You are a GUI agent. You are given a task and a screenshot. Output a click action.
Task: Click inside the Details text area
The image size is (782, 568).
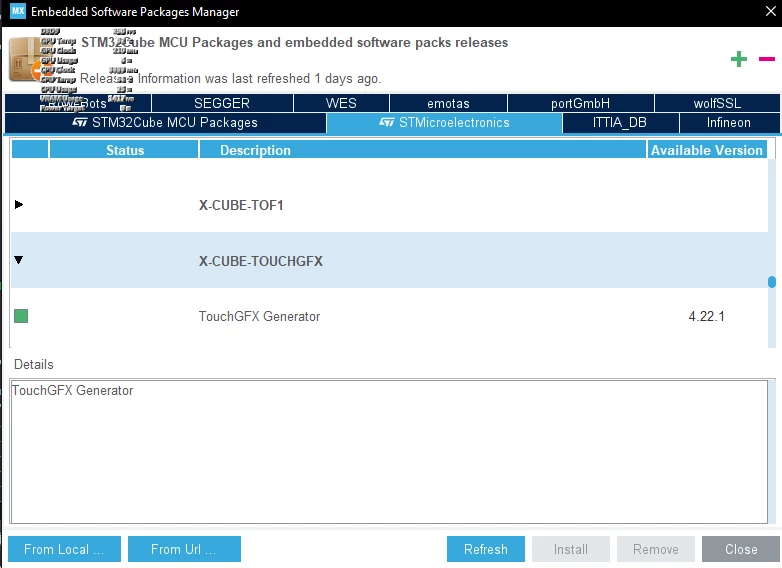(389, 452)
